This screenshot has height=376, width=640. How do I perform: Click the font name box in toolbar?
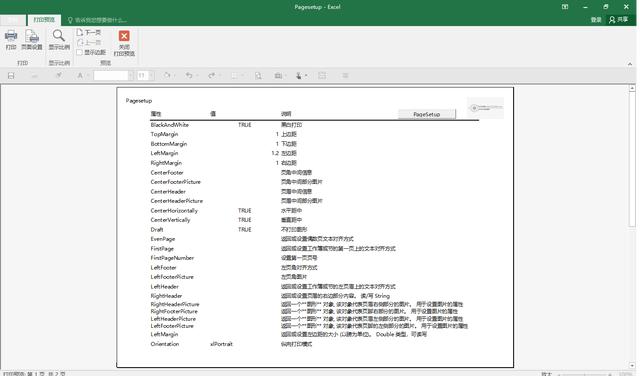click(111, 76)
